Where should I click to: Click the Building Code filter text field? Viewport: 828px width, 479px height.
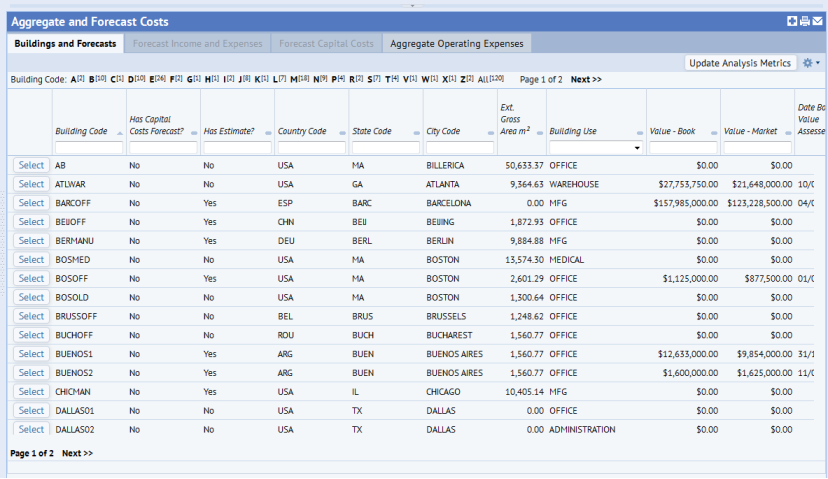(x=88, y=148)
